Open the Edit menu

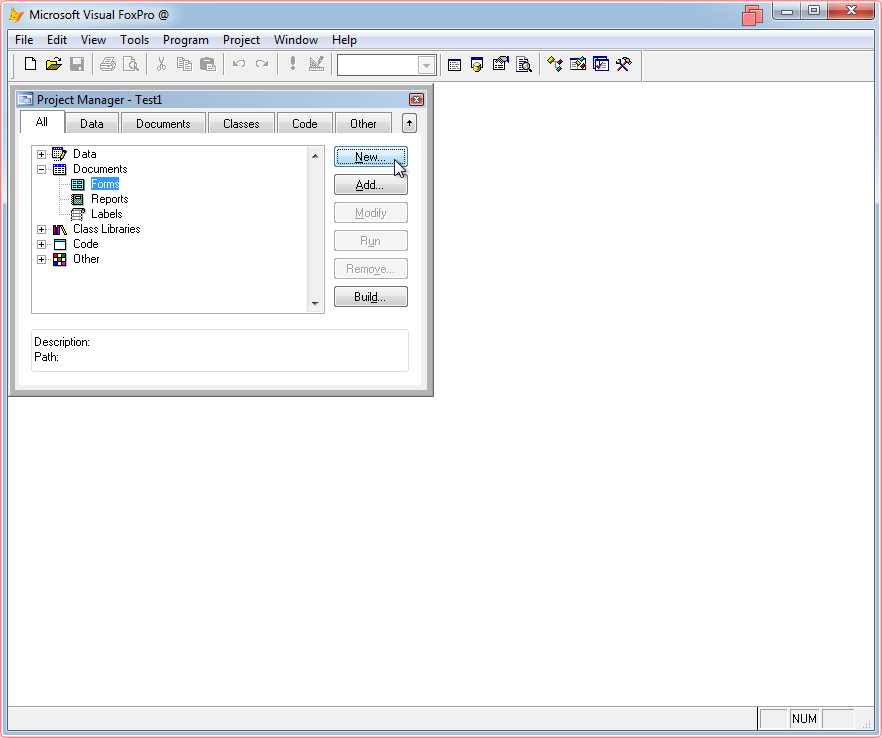pyautogui.click(x=57, y=40)
